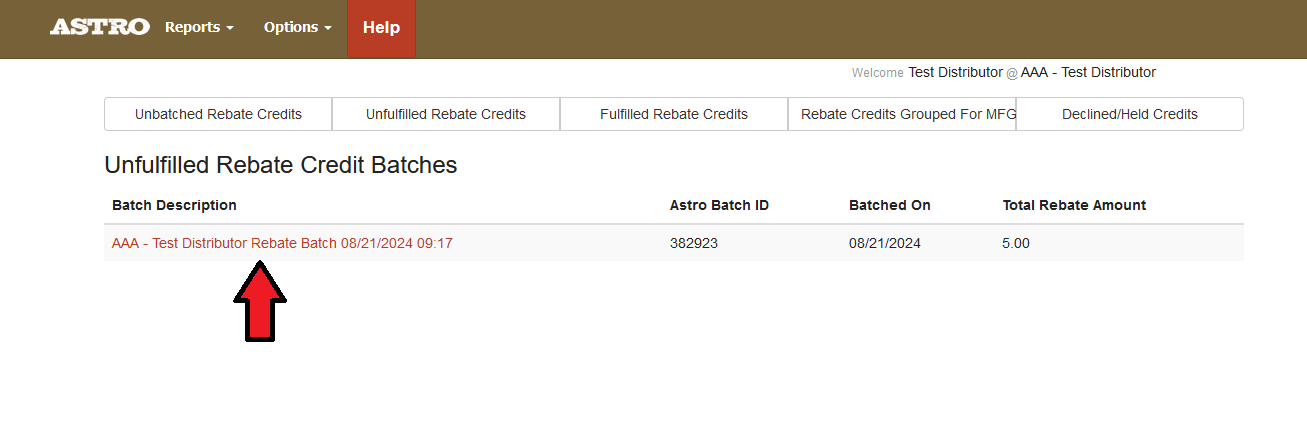This screenshot has width=1307, height=445.
Task: Click the Total Rebate Amount column header
Action: [1074, 205]
